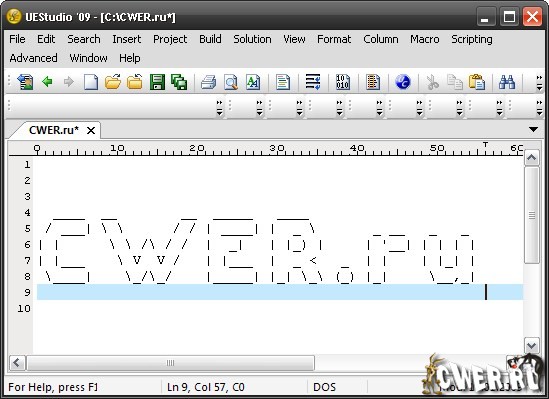Click the green Back arrow icon

(47, 82)
